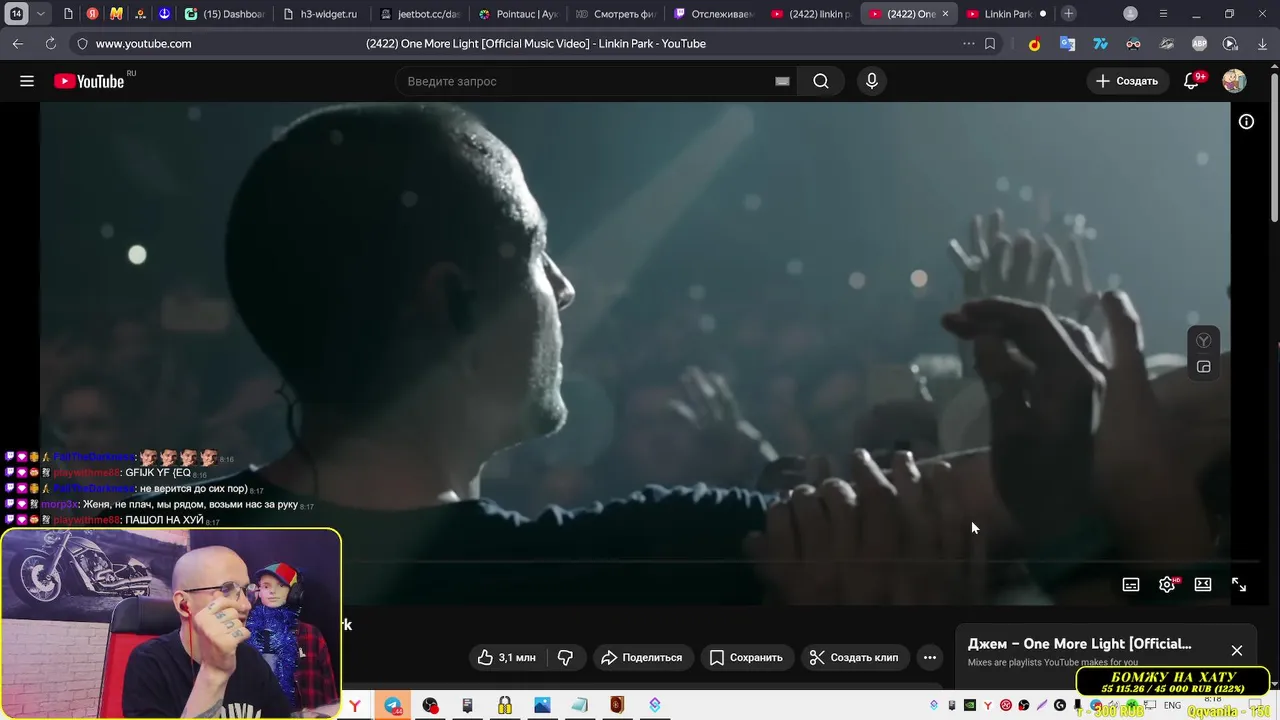Open Yandex Browser from the taskbar
Image resolution: width=1280 pixels, height=720 pixels.
(x=355, y=706)
